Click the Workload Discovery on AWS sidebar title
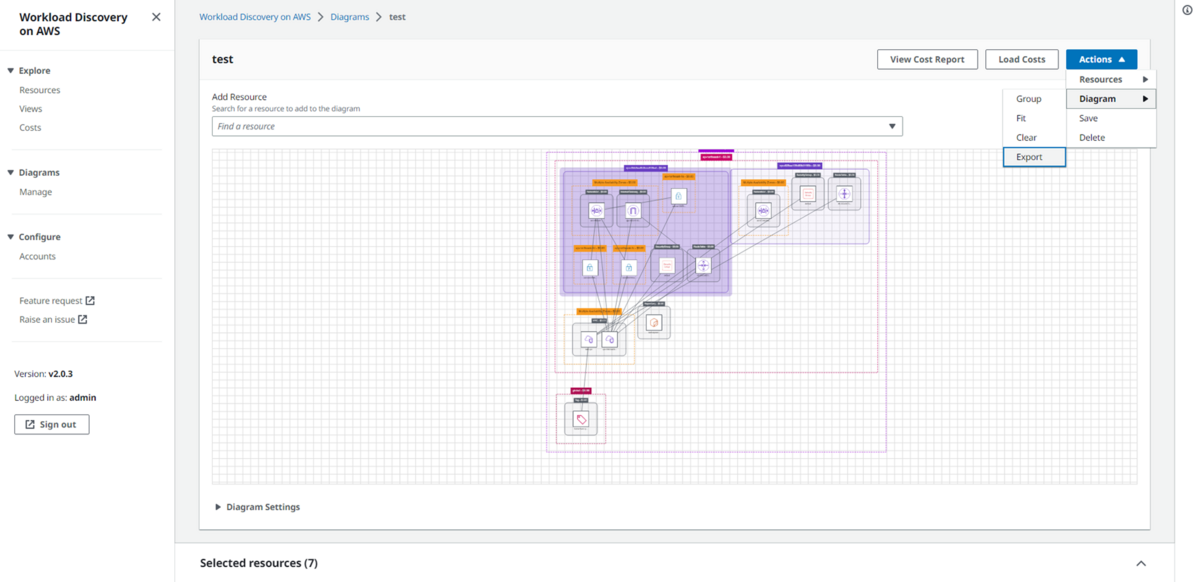 click(x=74, y=24)
